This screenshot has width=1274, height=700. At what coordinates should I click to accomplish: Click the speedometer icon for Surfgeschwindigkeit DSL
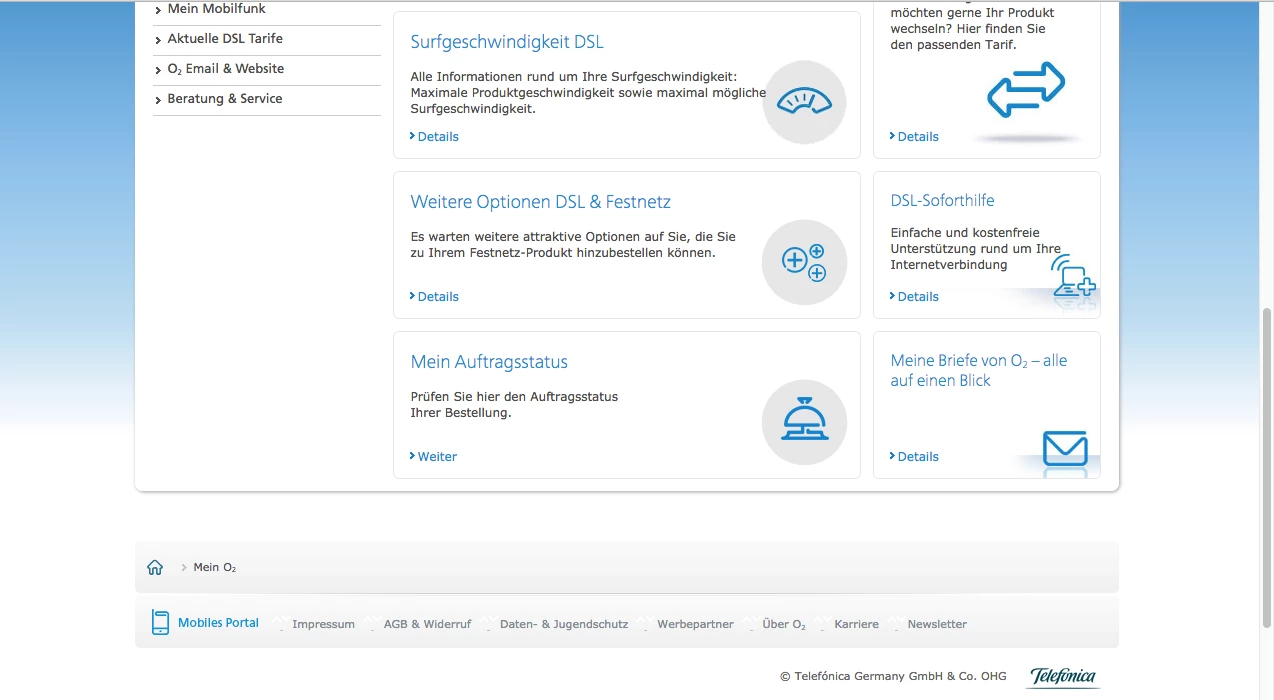(804, 102)
